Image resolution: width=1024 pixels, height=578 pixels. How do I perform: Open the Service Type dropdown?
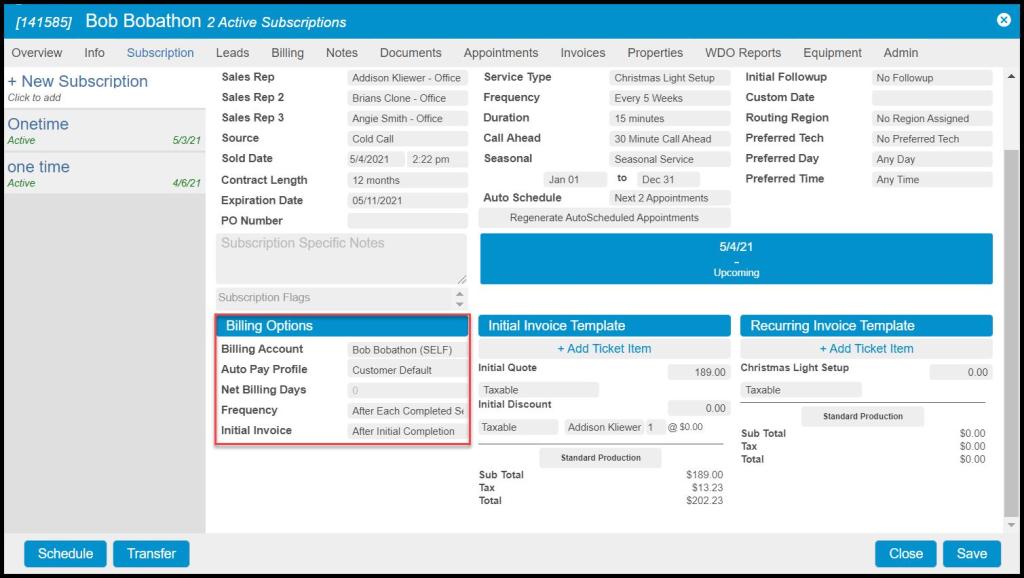[670, 78]
